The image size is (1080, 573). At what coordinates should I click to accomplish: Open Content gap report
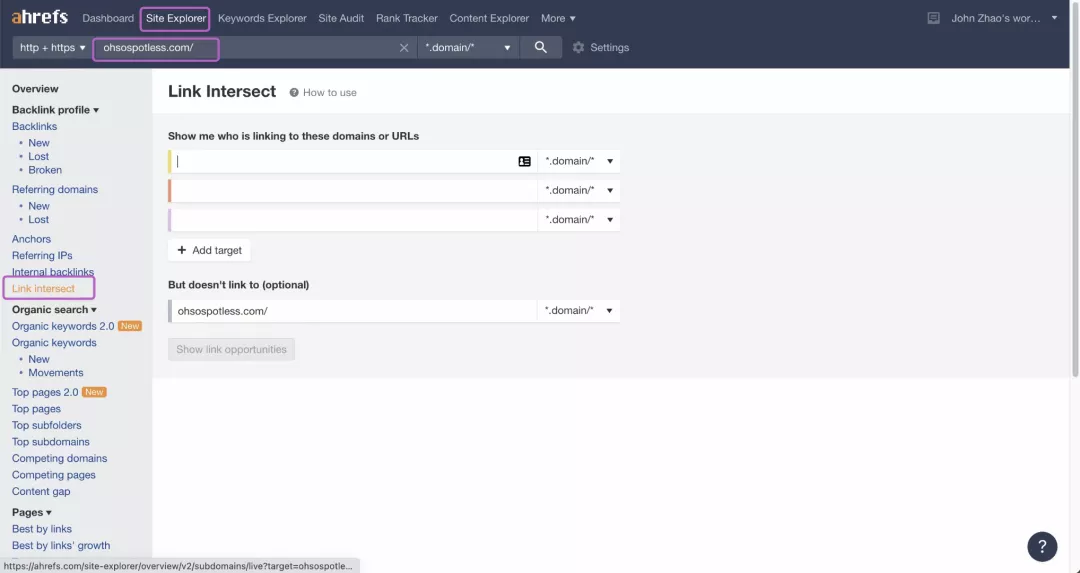[x=41, y=491]
